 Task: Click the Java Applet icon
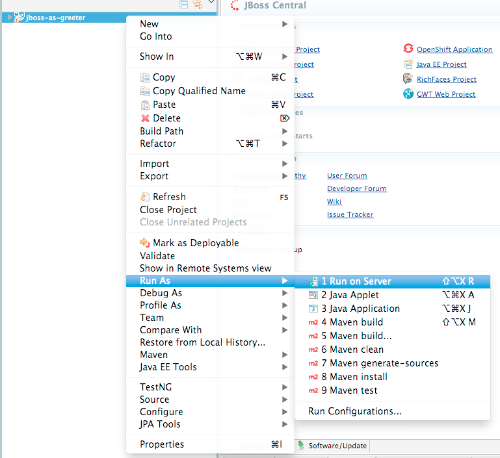pyautogui.click(x=313, y=295)
